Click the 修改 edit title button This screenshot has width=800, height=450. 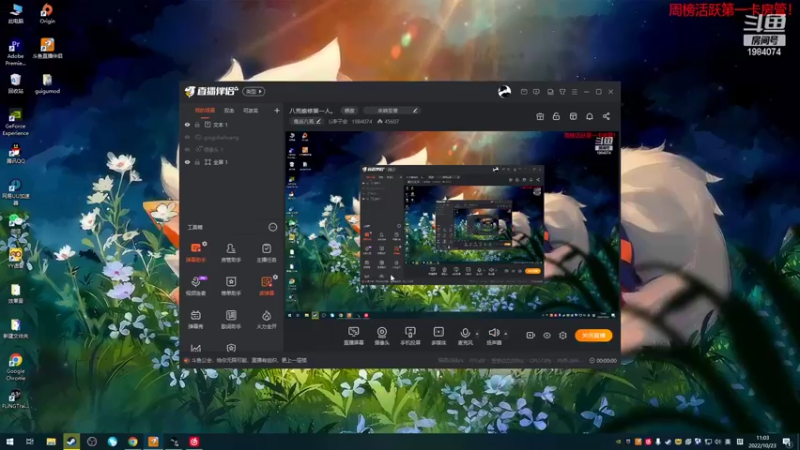coord(349,110)
